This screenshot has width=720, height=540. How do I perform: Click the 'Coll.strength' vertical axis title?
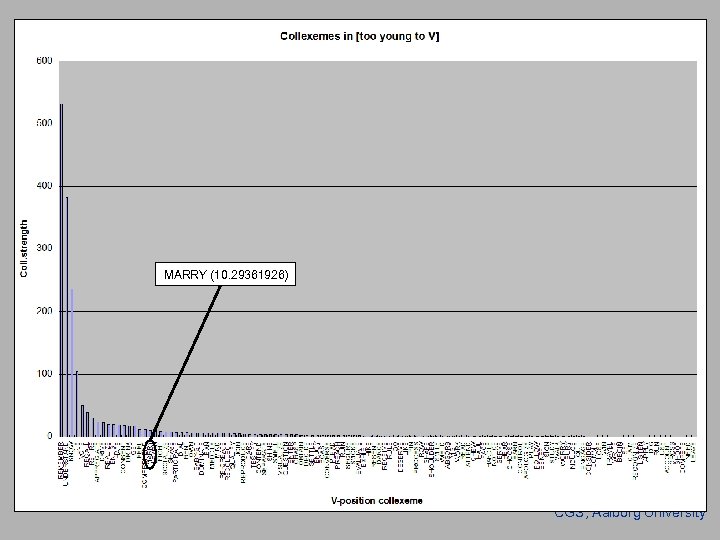coord(24,248)
